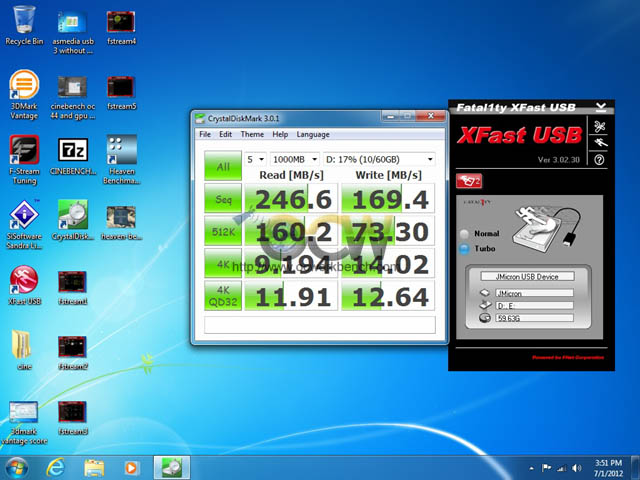Click the JMicron vendor field
Image resolution: width=640 pixels, height=480 pixels.
[534, 293]
